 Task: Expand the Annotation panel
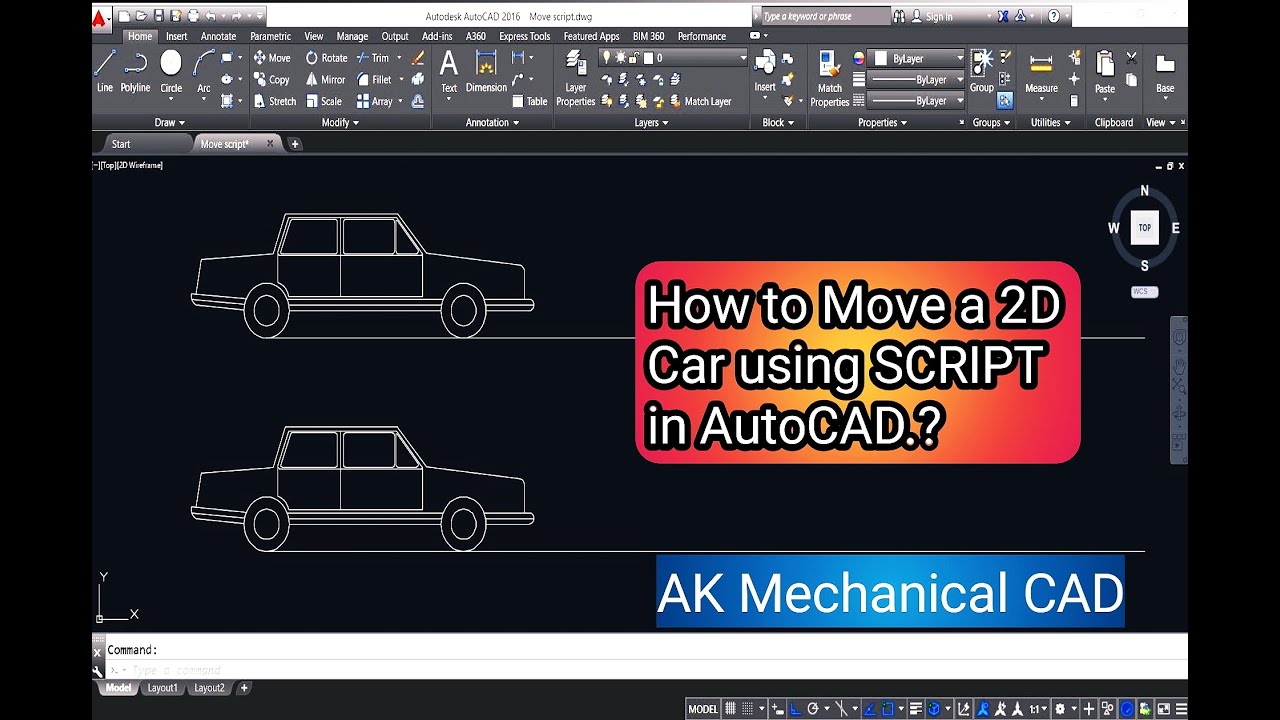point(493,122)
